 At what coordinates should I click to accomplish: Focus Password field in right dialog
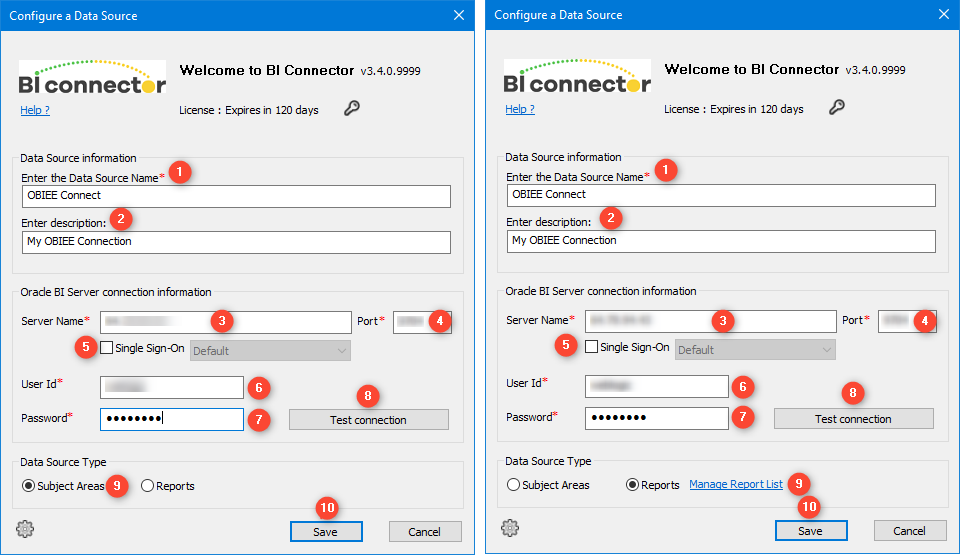tap(656, 418)
